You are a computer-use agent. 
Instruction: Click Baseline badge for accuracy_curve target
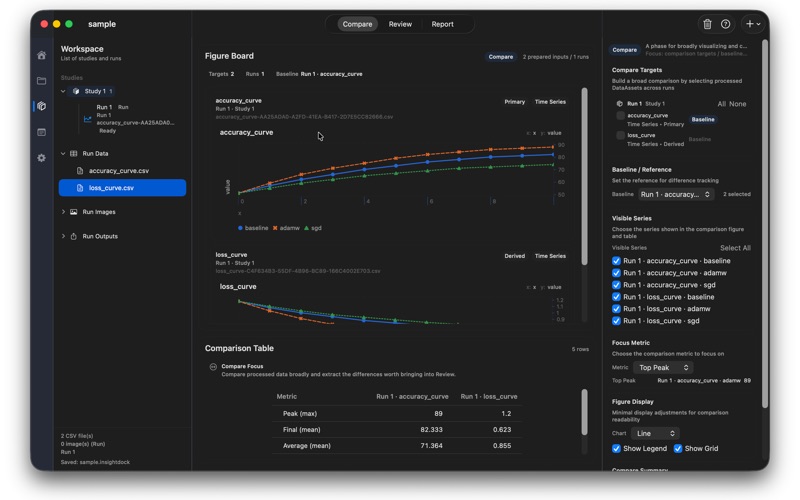[x=703, y=119]
